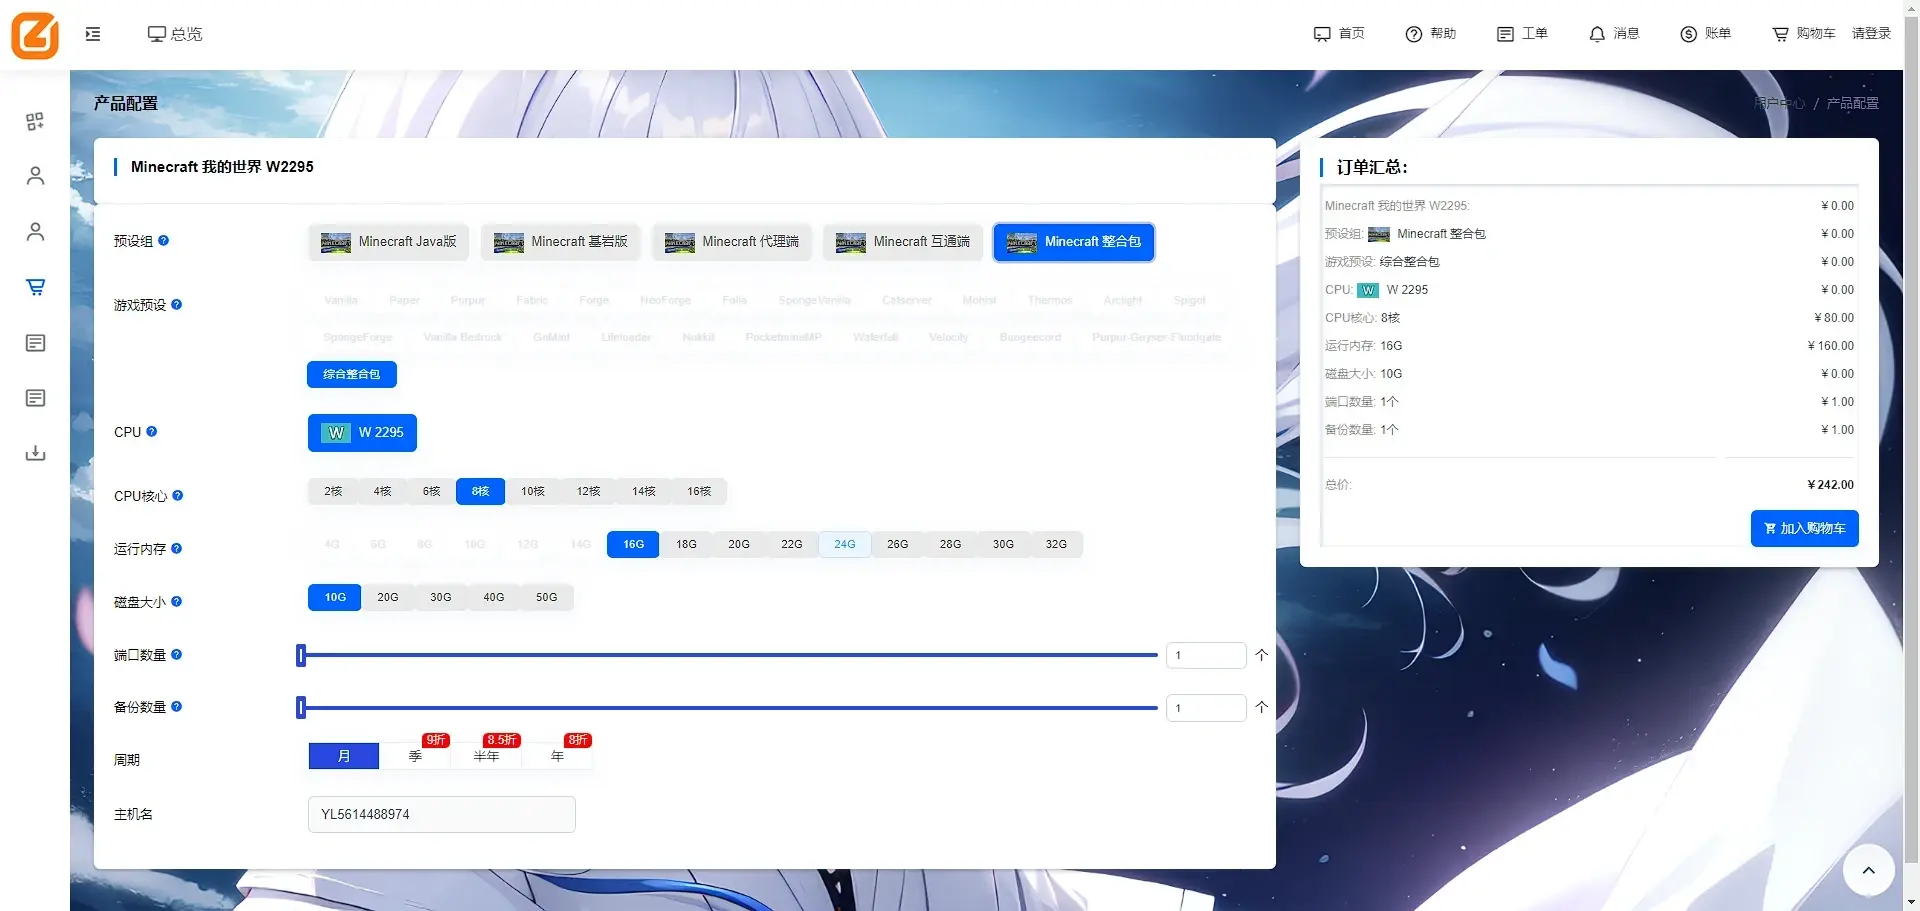Open 账单 billing page

pyautogui.click(x=1706, y=34)
